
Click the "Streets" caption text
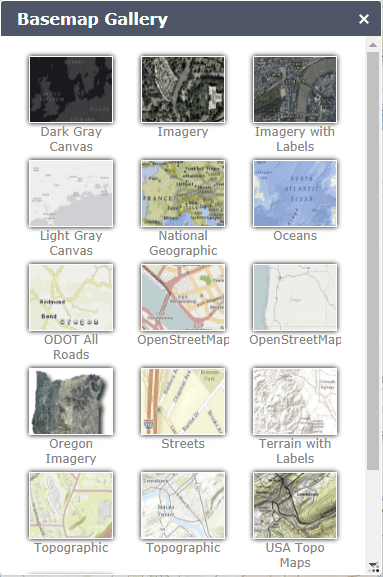pos(183,444)
